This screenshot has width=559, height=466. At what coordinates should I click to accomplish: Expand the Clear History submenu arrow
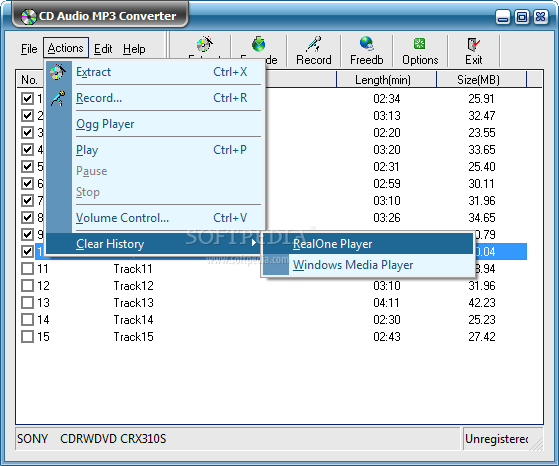[x=253, y=243]
